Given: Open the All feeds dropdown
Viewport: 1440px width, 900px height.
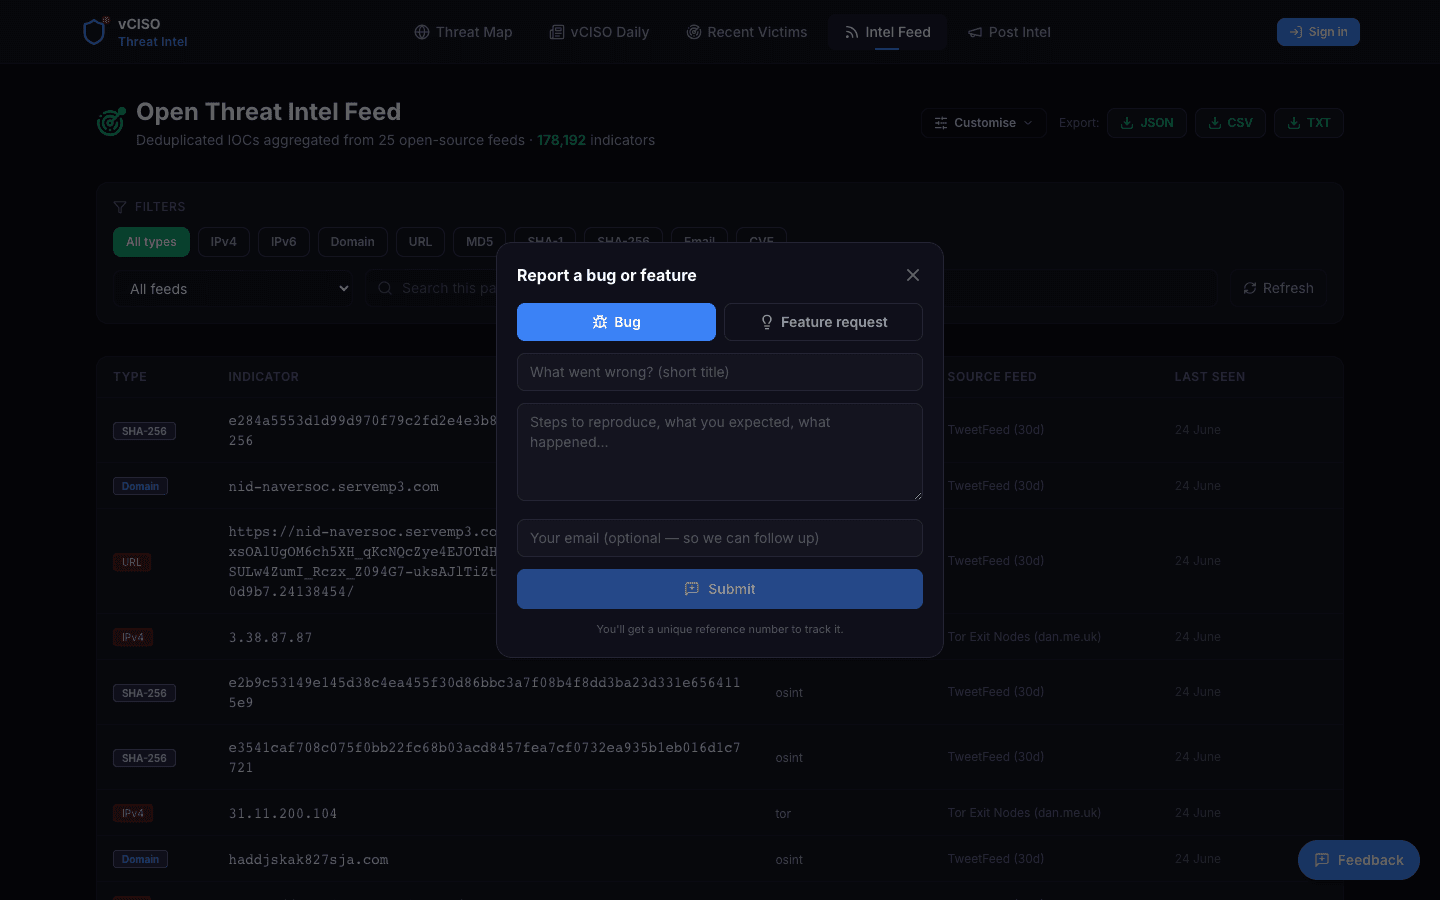Looking at the screenshot, I should pos(234,289).
